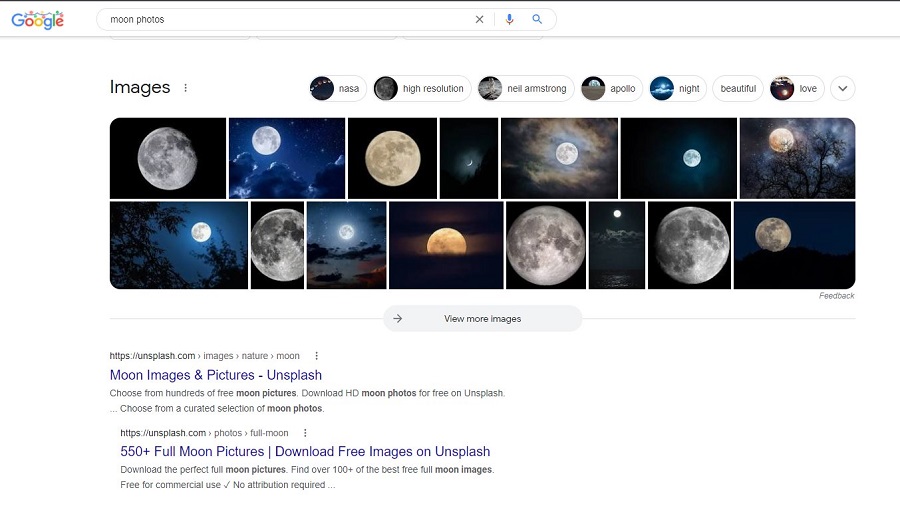This screenshot has width=900, height=508.
Task: Pick the beautiful filter chip
Action: [x=738, y=88]
